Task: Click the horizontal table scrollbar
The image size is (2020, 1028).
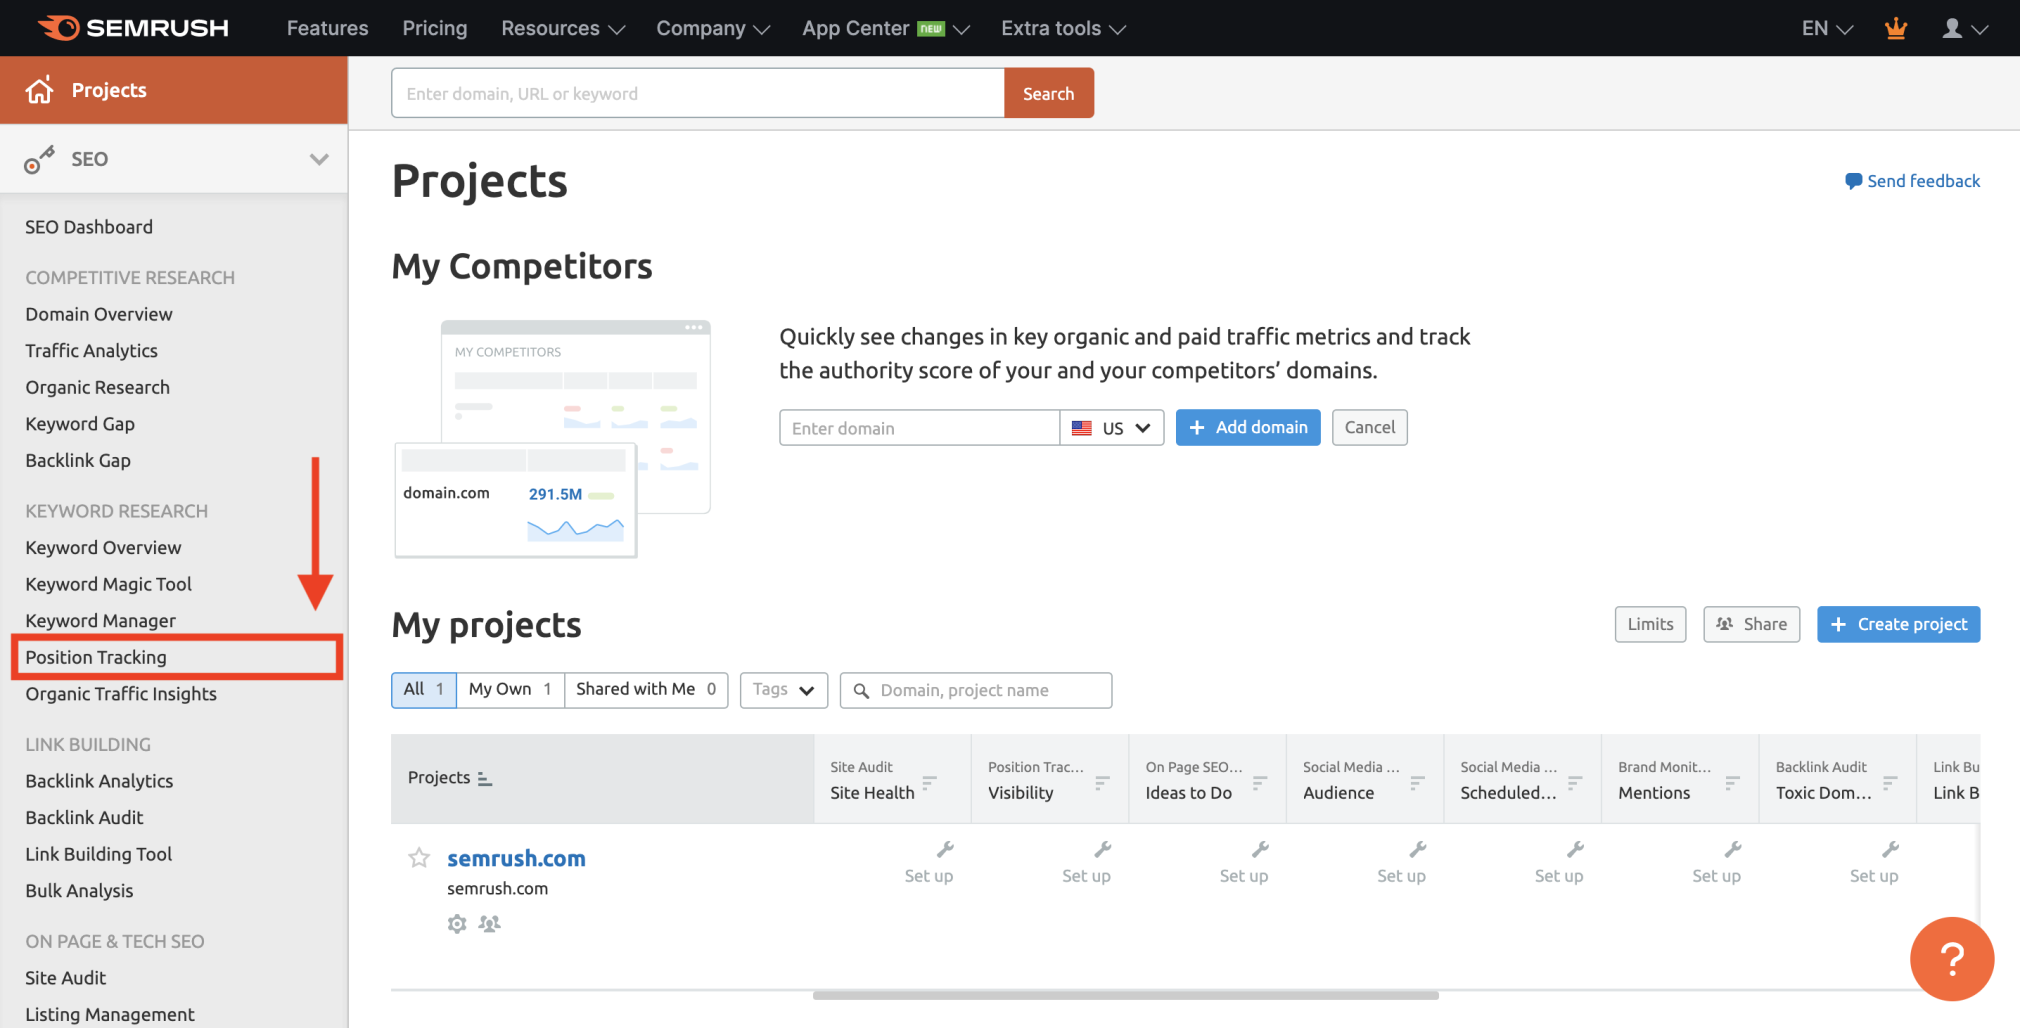Action: pos(1126,995)
